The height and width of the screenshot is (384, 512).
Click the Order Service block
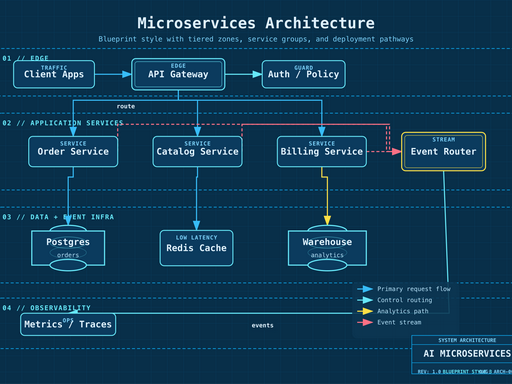[x=73, y=152]
